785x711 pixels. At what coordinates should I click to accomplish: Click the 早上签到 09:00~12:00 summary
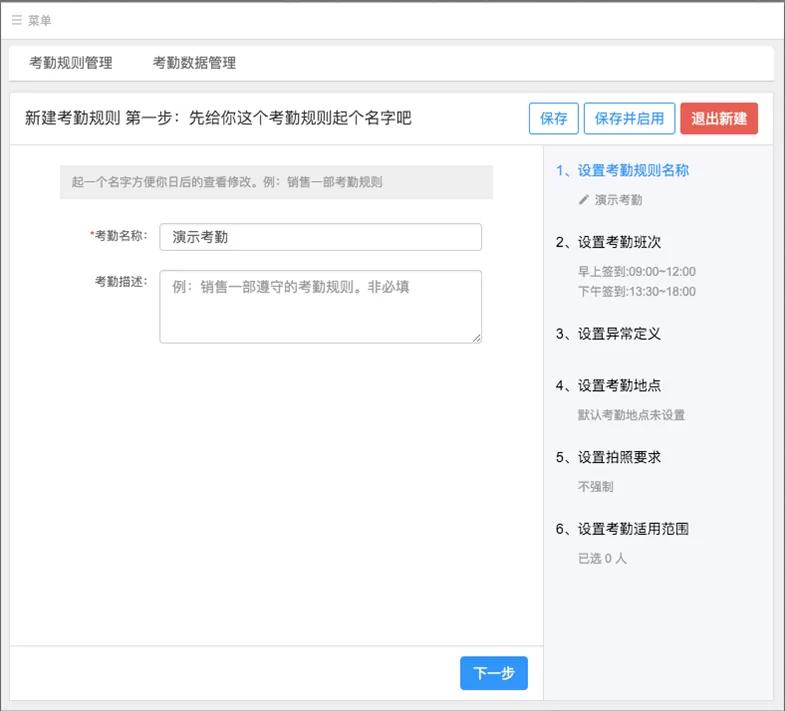(637, 272)
